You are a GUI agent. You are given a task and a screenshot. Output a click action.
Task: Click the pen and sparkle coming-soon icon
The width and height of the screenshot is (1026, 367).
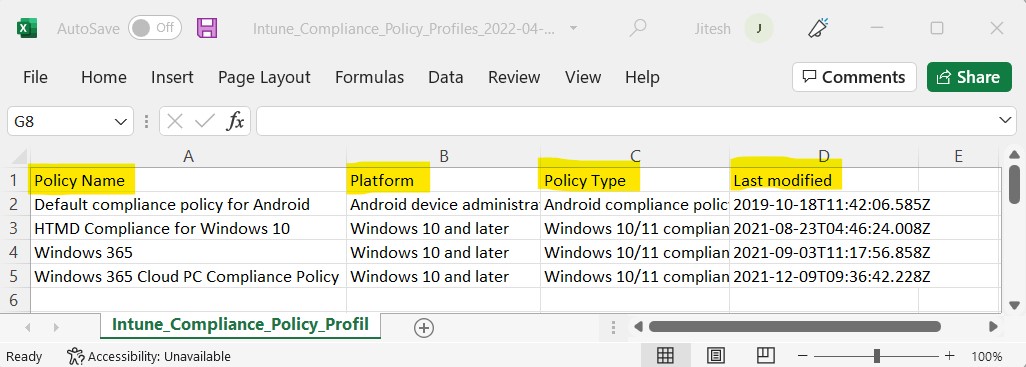[817, 28]
